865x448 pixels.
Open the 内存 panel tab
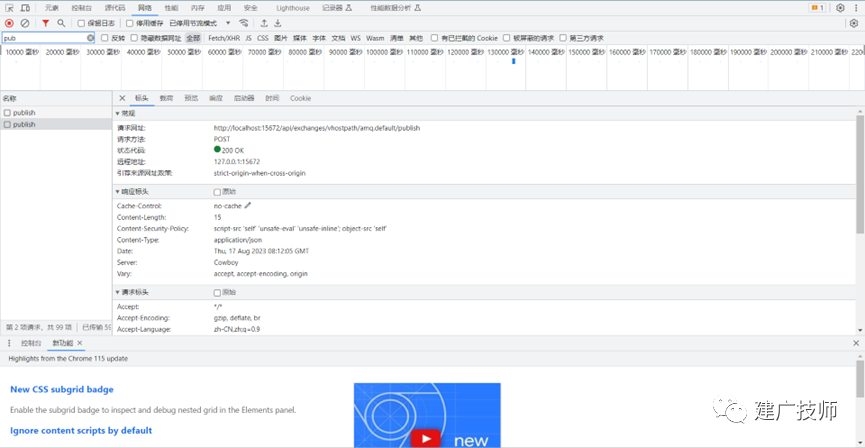pyautogui.click(x=197, y=8)
